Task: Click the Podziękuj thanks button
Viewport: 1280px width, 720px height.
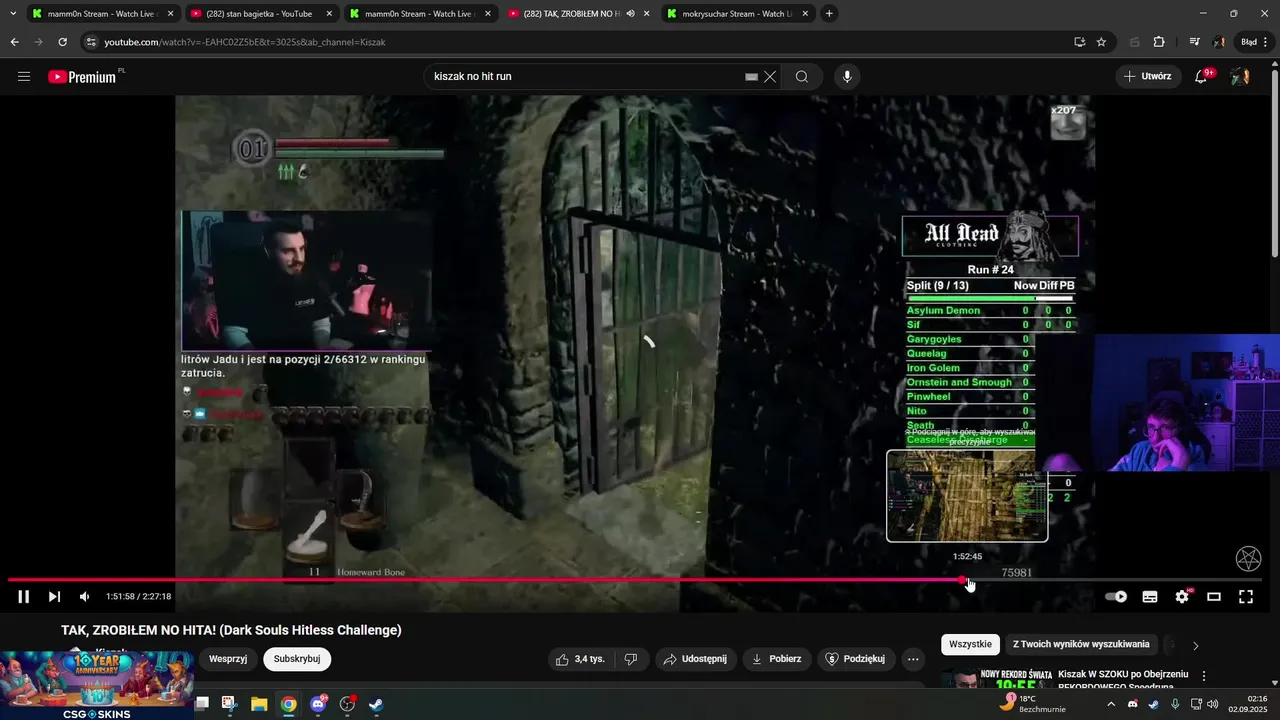Action: pyautogui.click(x=856, y=659)
